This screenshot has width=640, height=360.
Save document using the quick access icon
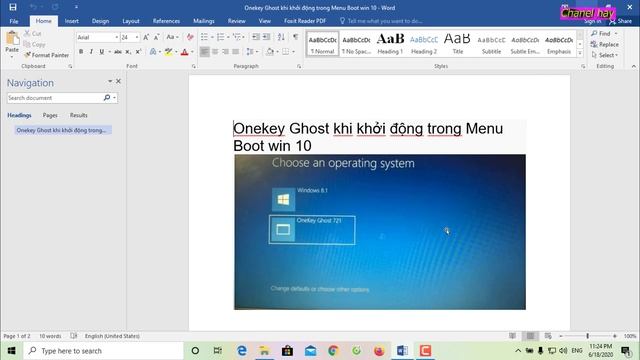coord(13,7)
